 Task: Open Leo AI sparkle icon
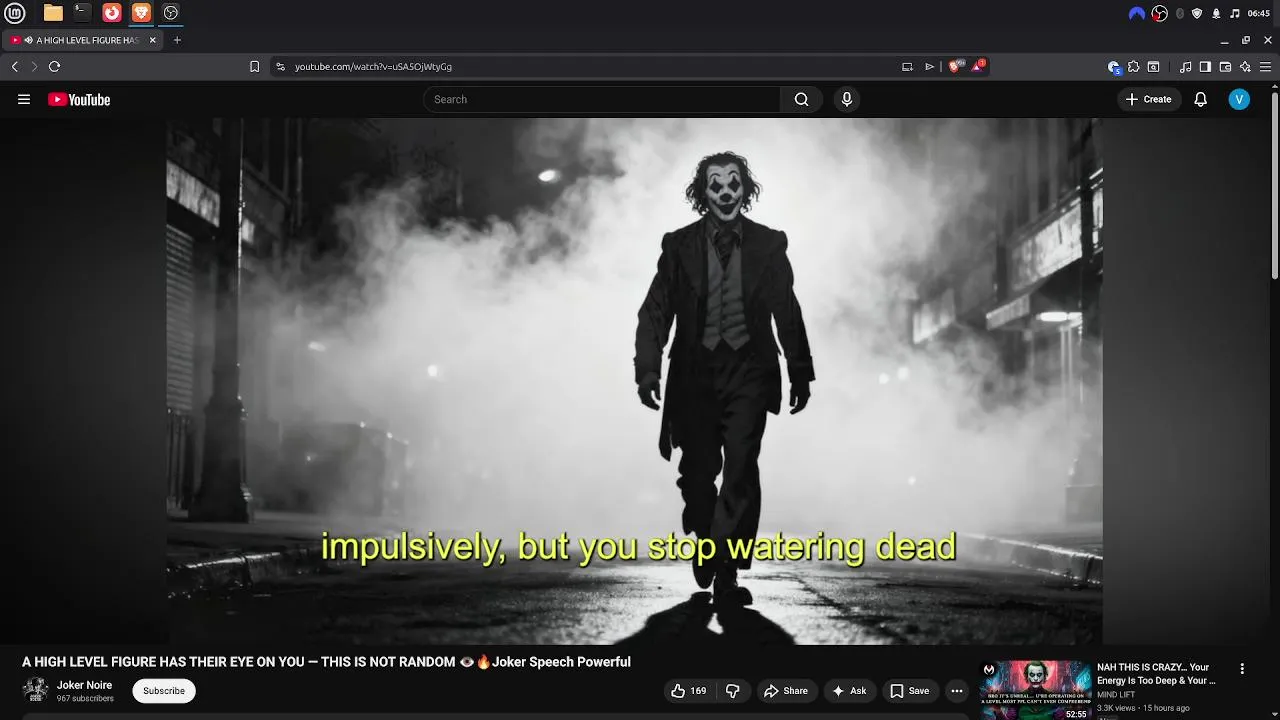click(1245, 67)
